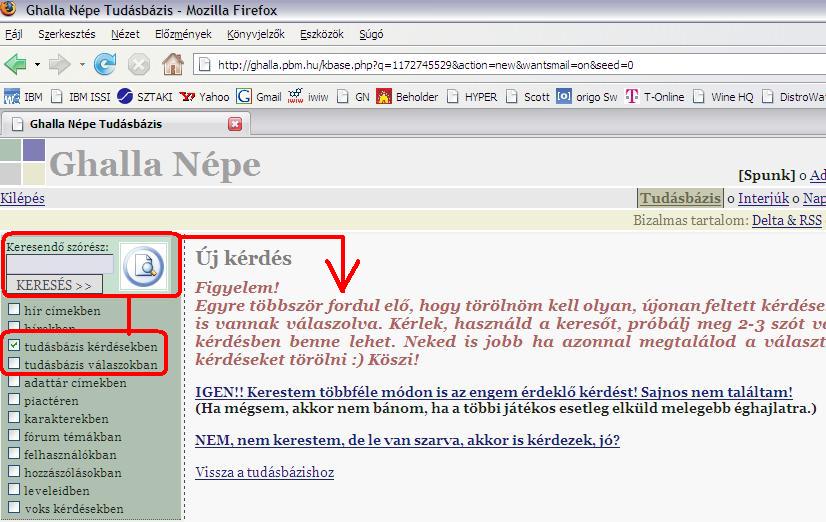
Task: Open the T-Online bookmark
Action: [655, 97]
